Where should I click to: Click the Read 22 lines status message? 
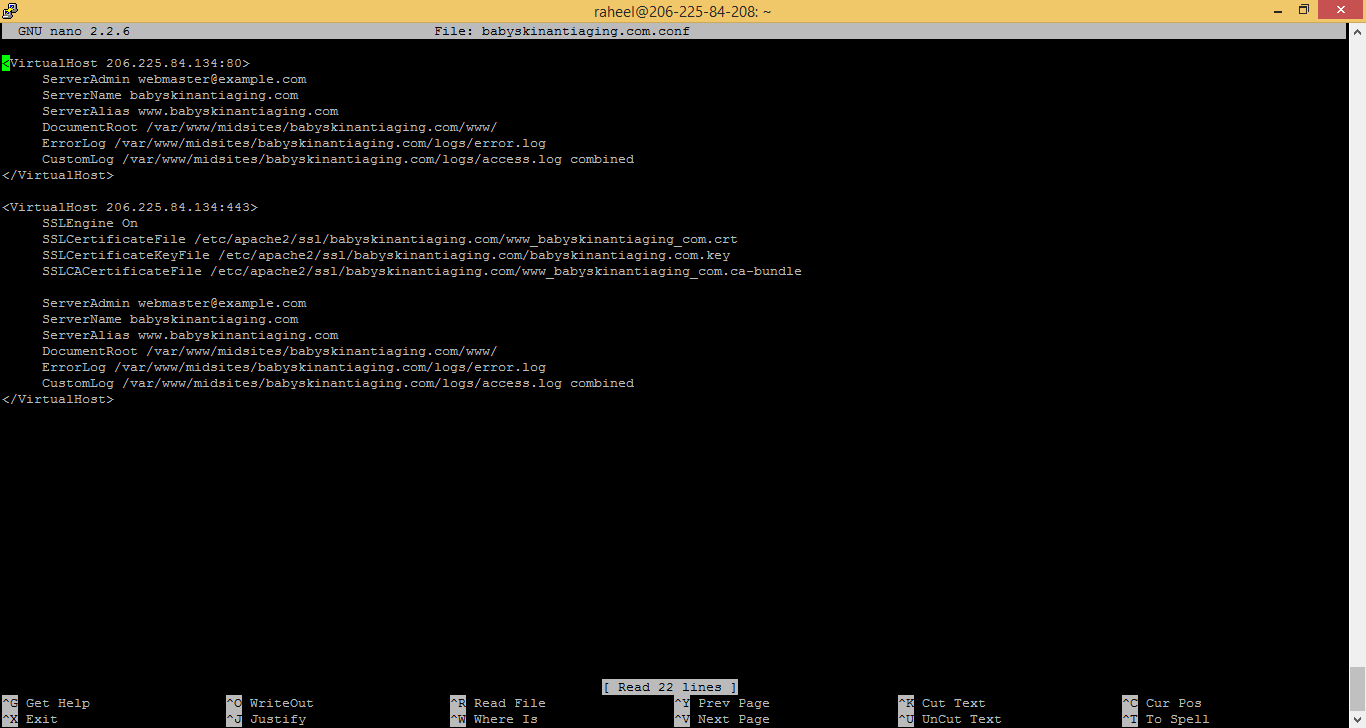tap(670, 687)
